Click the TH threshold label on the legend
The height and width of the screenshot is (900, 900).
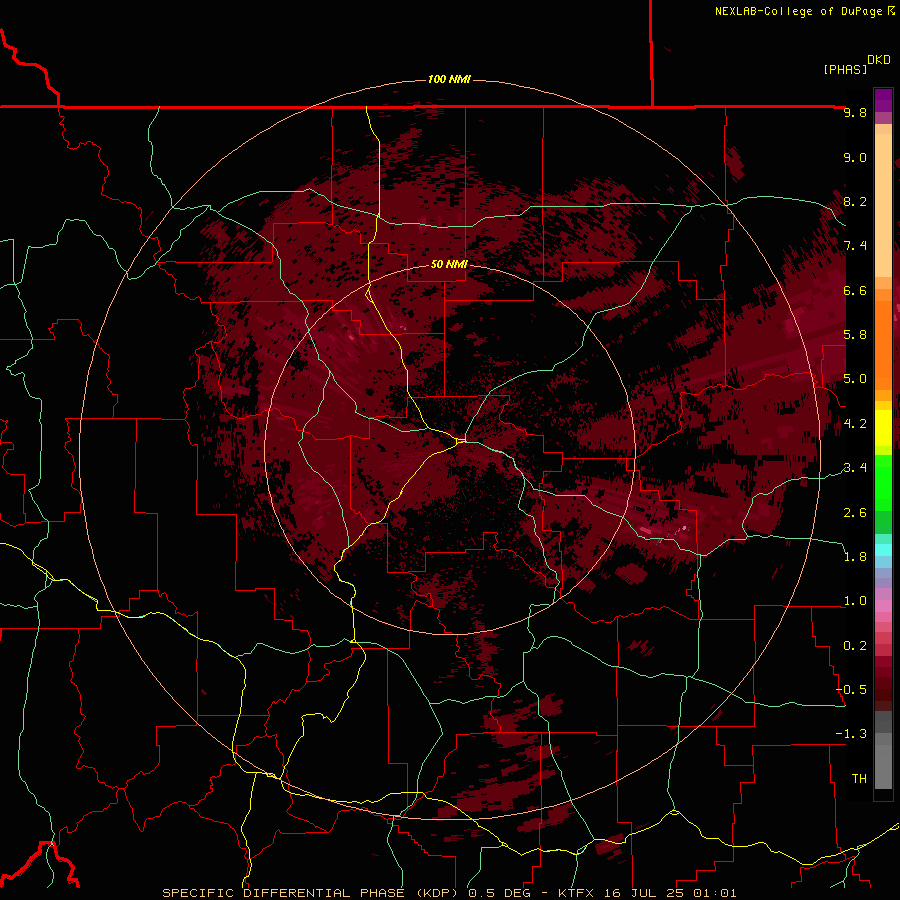click(x=859, y=779)
